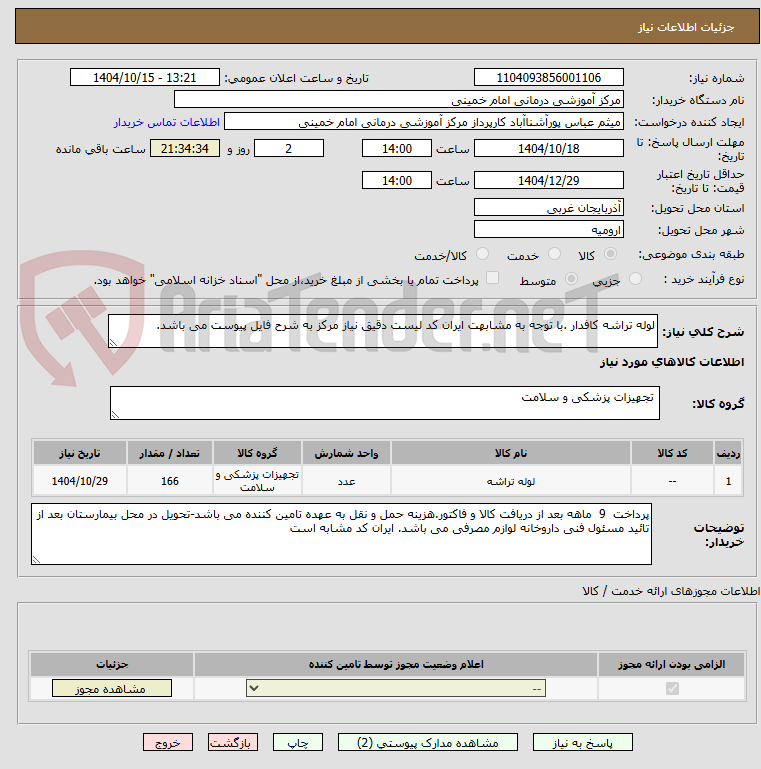Select the کالا radio button

(x=610, y=254)
